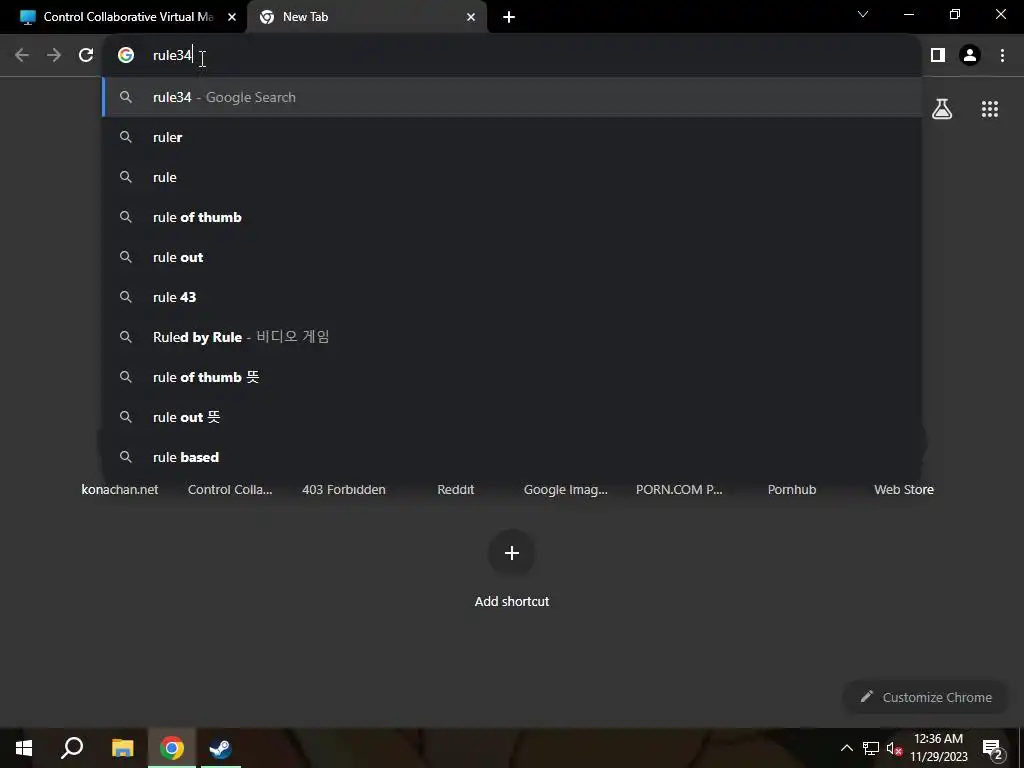Reload the current page
The width and height of the screenshot is (1024, 768).
point(86,56)
